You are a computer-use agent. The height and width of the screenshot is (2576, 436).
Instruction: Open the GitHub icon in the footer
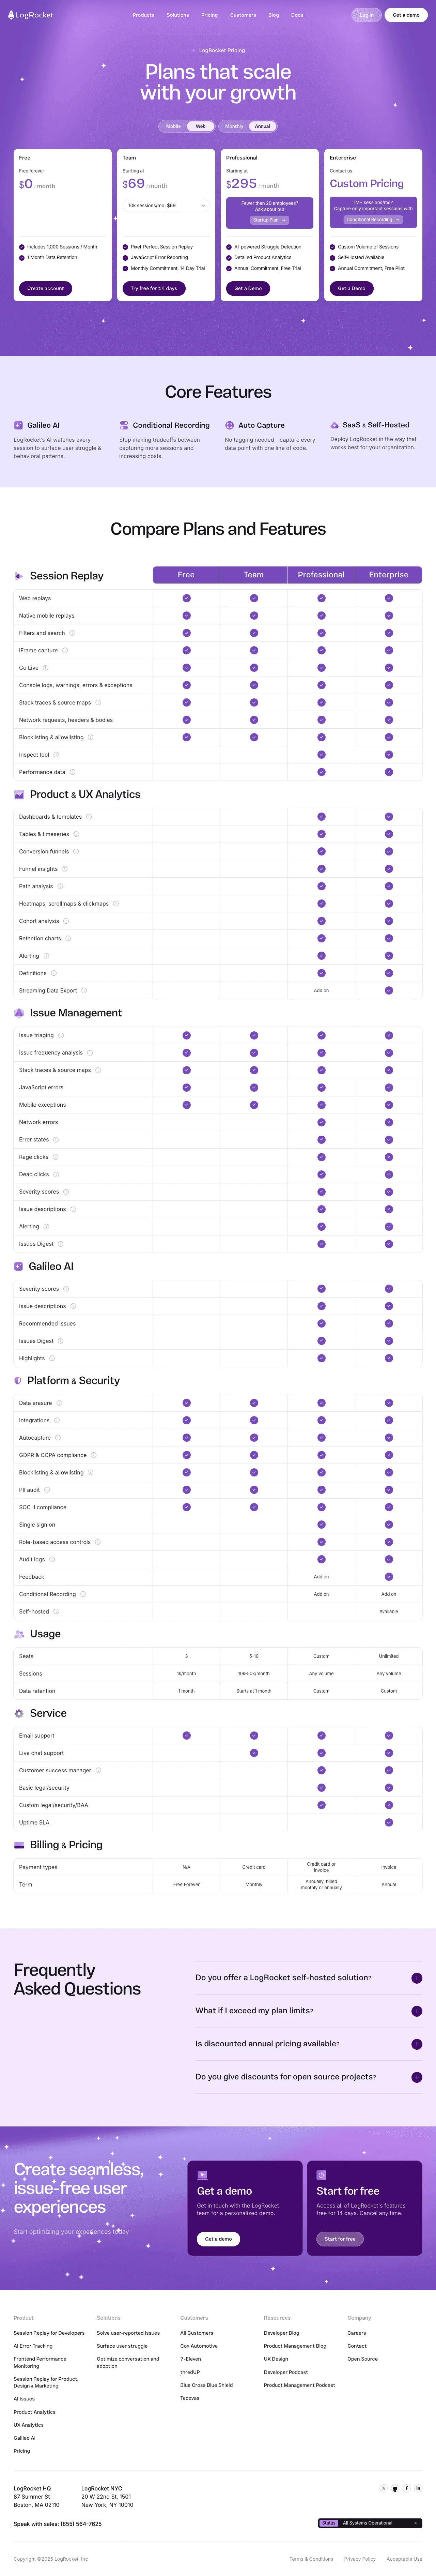coord(395,2488)
